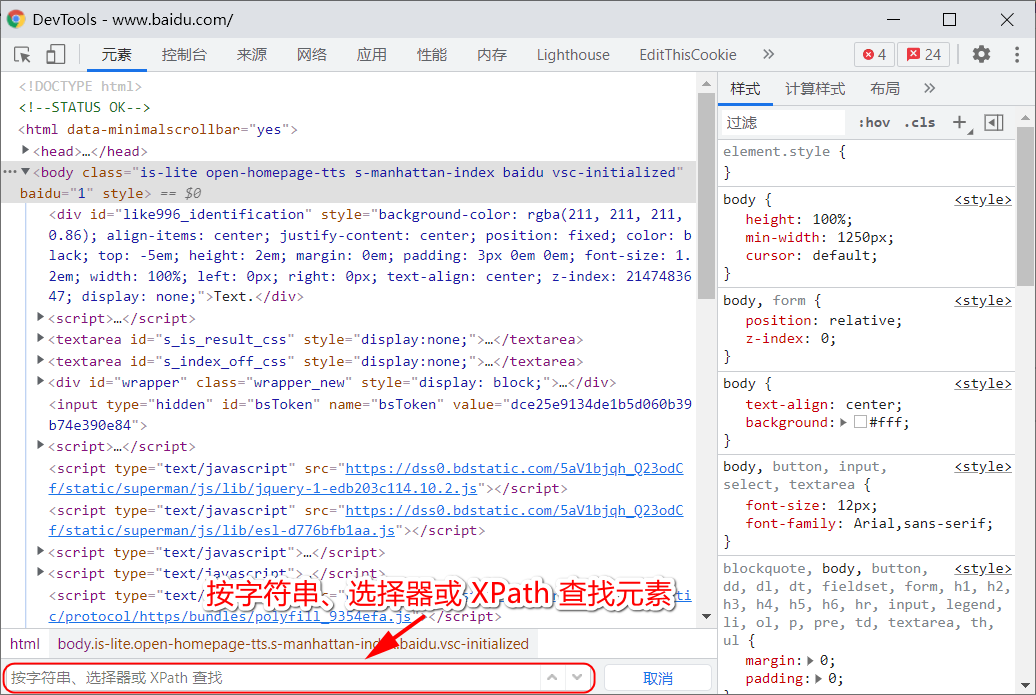Open the 来源 tab

(252, 55)
